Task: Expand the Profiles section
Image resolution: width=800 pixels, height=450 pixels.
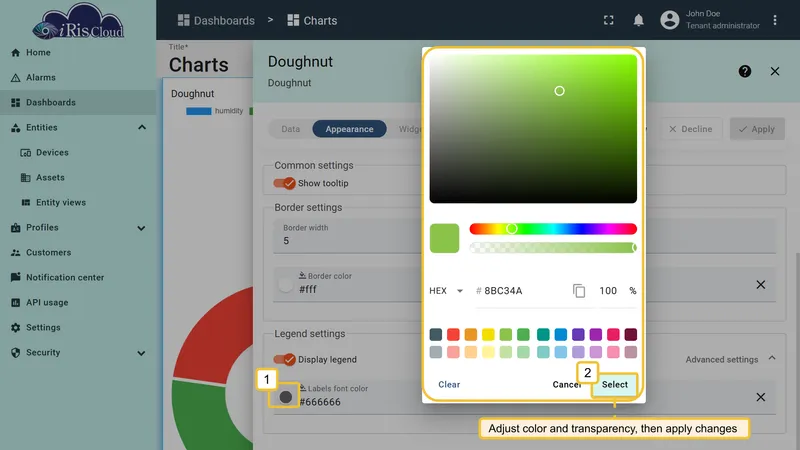Action: point(141,228)
